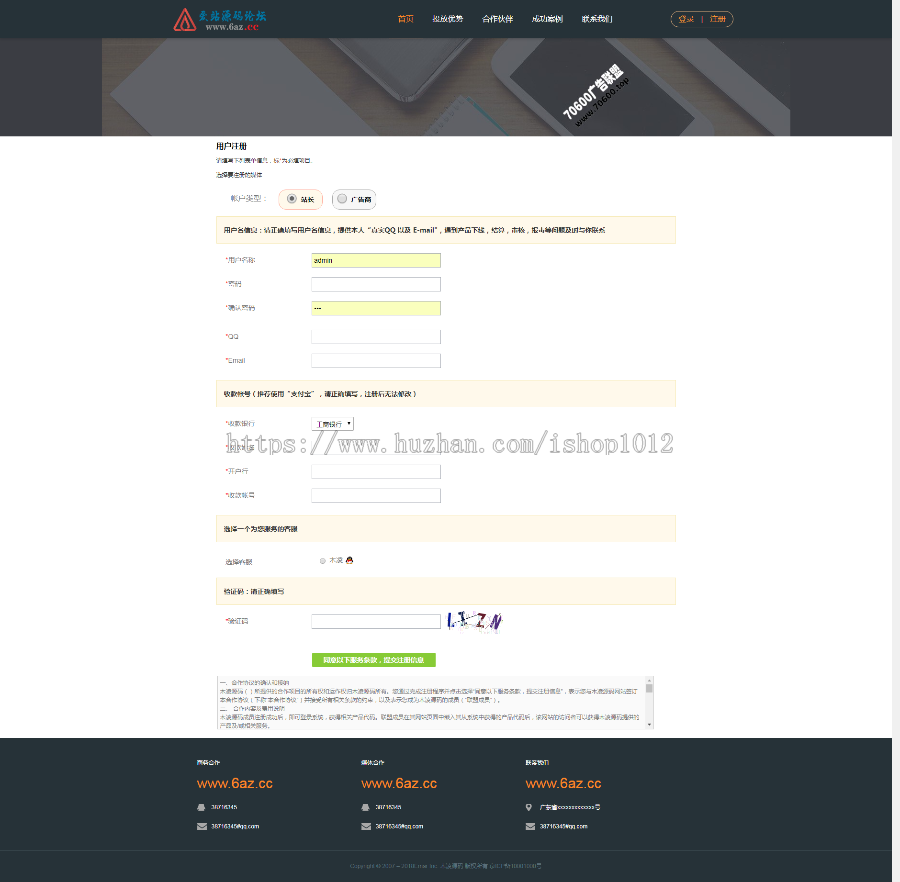
Task: Select the 站长 (webmaster) account type radio
Action: (292, 199)
